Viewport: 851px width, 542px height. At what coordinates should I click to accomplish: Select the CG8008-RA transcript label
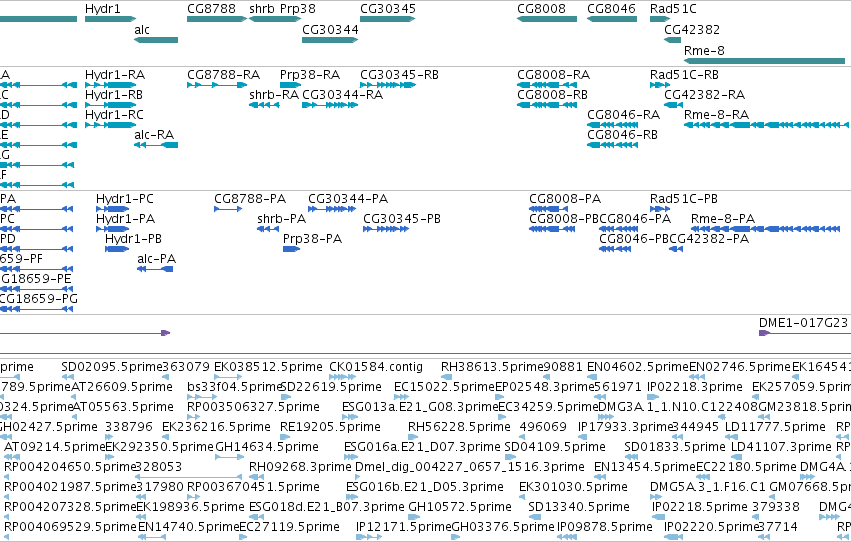pyautogui.click(x=554, y=74)
